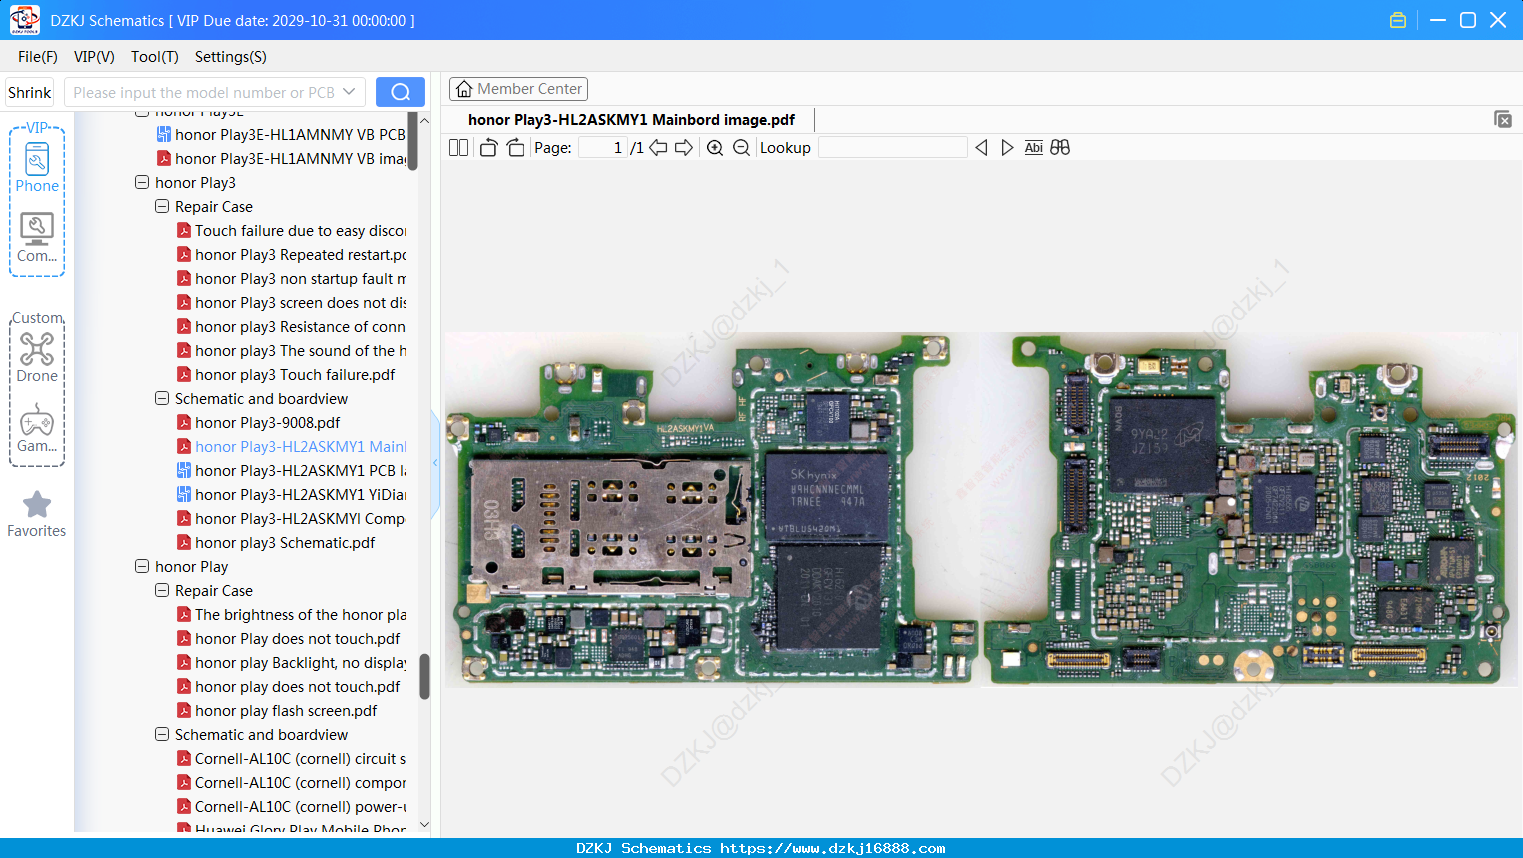Collapse the honor Play tree node
Viewport: 1523px width, 858px height.
142,567
